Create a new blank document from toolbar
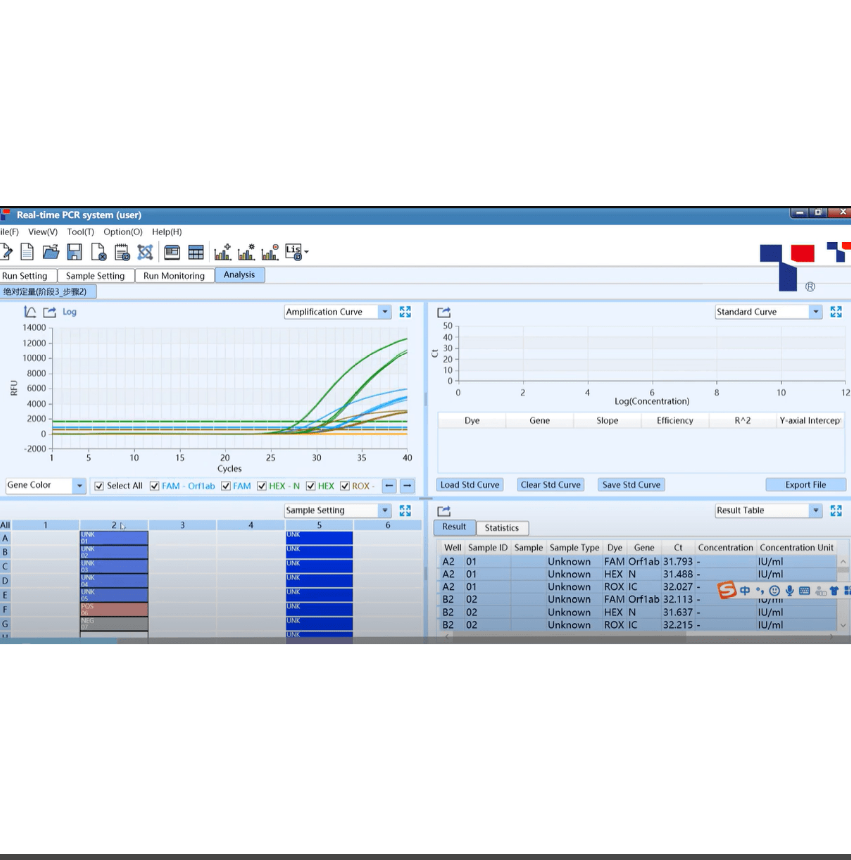 [27, 252]
